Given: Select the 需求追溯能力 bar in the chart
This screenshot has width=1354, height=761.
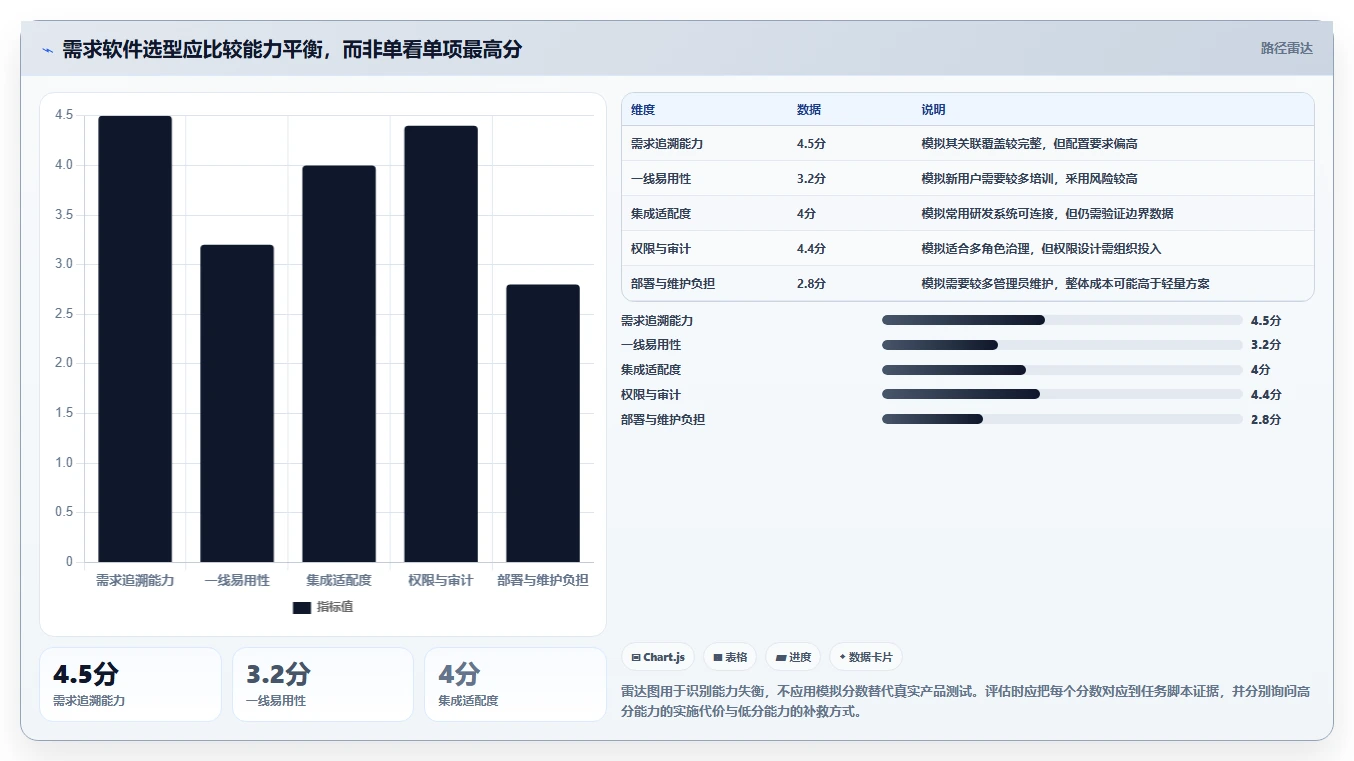Looking at the screenshot, I should (135, 339).
